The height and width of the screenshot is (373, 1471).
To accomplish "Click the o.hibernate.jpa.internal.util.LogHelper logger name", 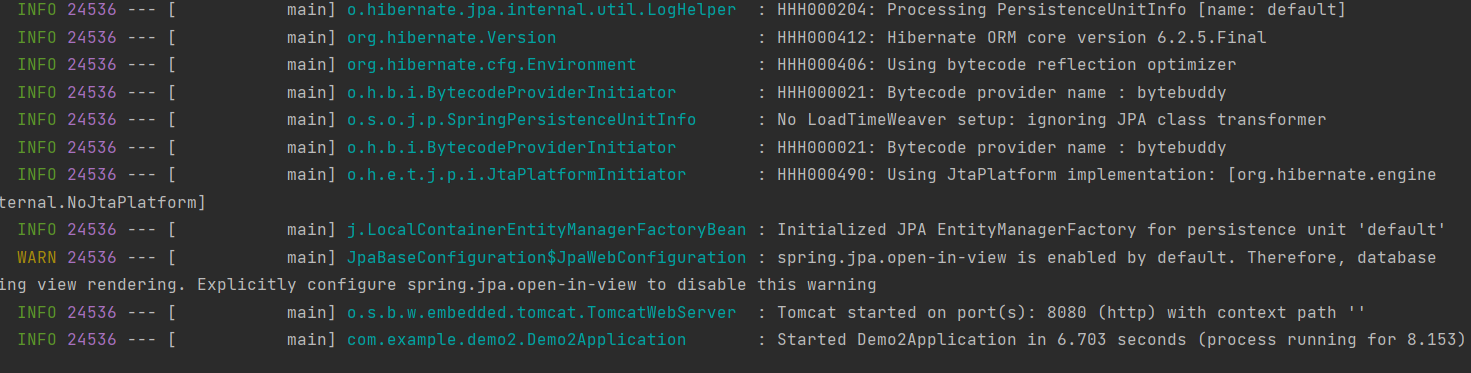I will (x=541, y=10).
